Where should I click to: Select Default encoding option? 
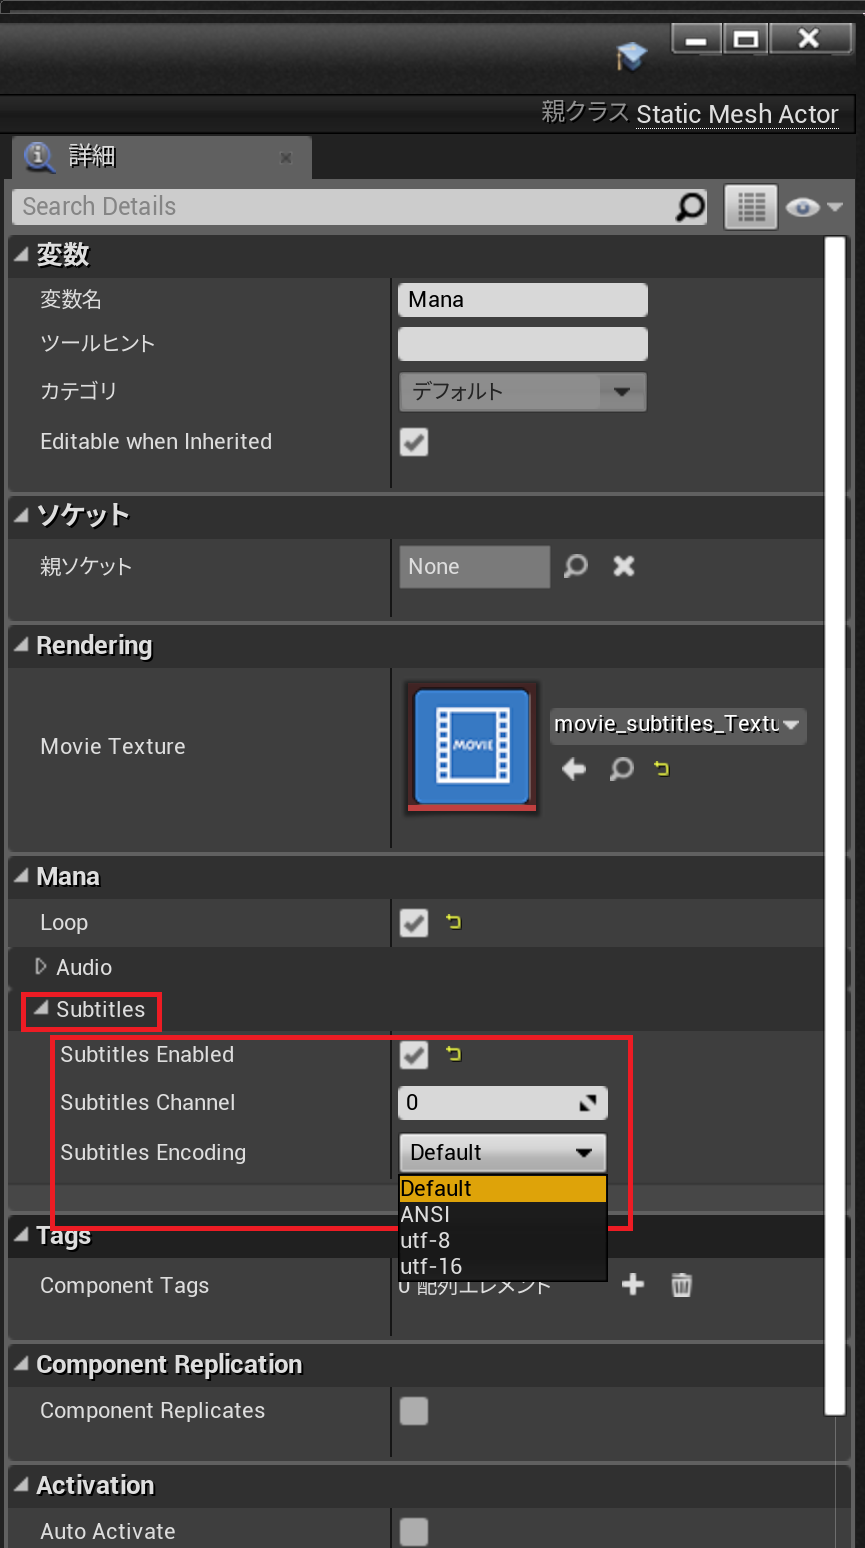coord(503,1188)
